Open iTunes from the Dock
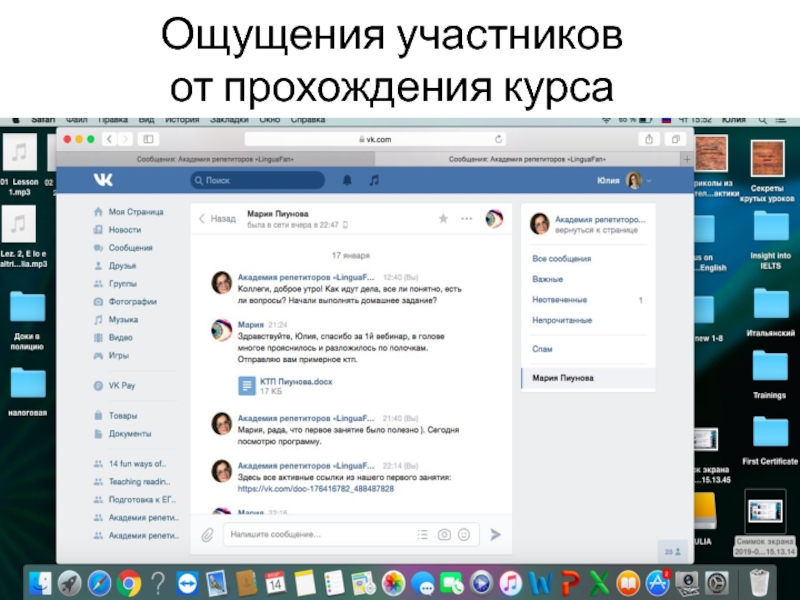 tap(511, 583)
